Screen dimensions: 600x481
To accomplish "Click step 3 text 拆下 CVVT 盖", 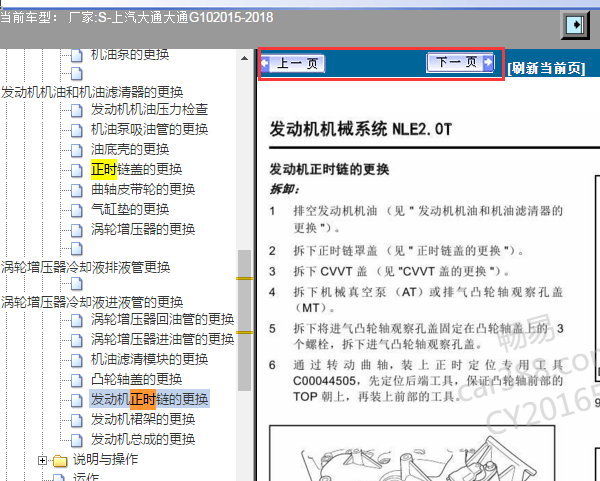I will pyautogui.click(x=330, y=271).
